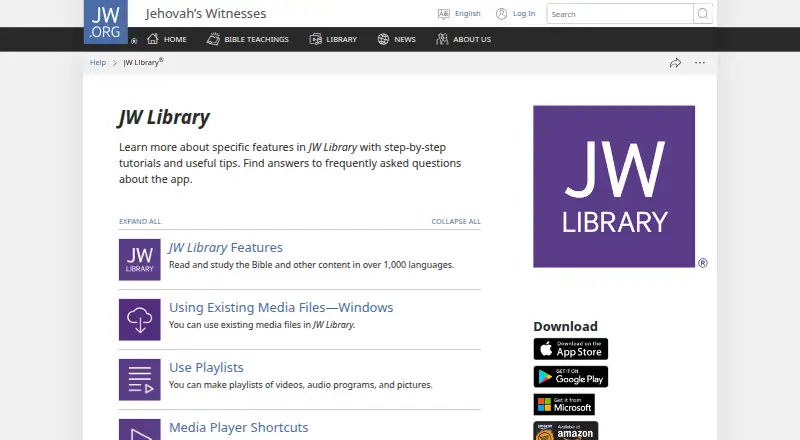Viewport: 800px width, 440px height.
Task: Click the Home house icon
Action: (153, 39)
